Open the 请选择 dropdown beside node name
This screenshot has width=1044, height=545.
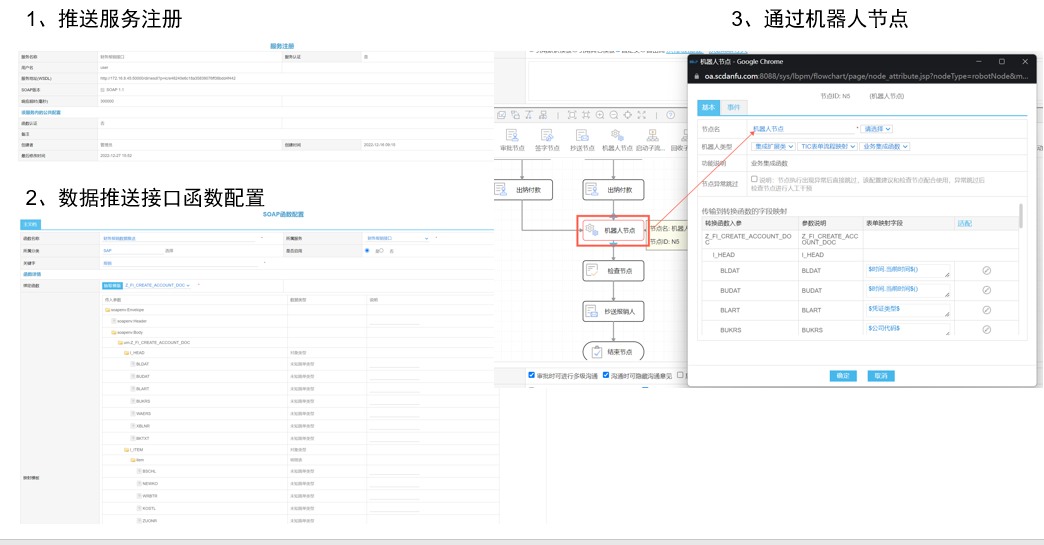(877, 129)
